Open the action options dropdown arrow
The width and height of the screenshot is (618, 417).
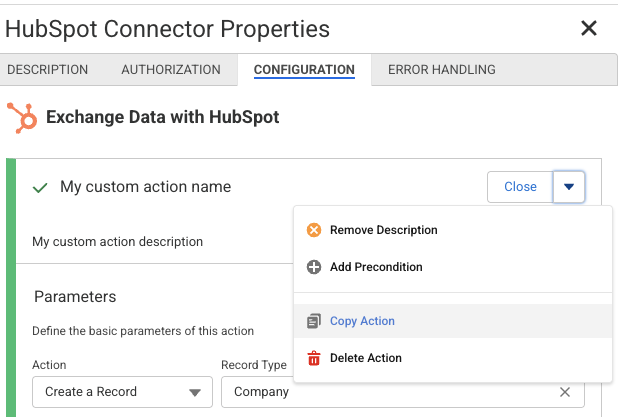point(568,187)
